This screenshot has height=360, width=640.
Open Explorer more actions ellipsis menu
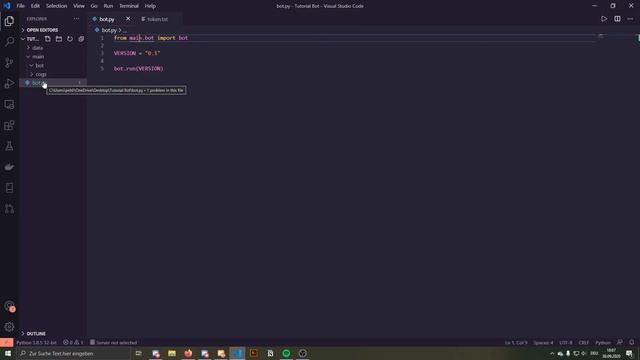76,19
